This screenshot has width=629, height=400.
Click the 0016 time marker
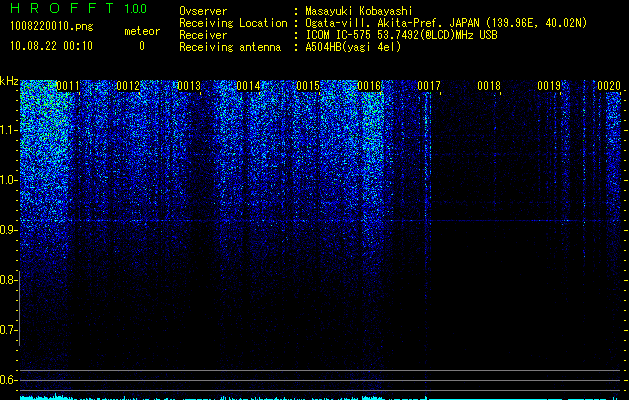pyautogui.click(x=369, y=86)
